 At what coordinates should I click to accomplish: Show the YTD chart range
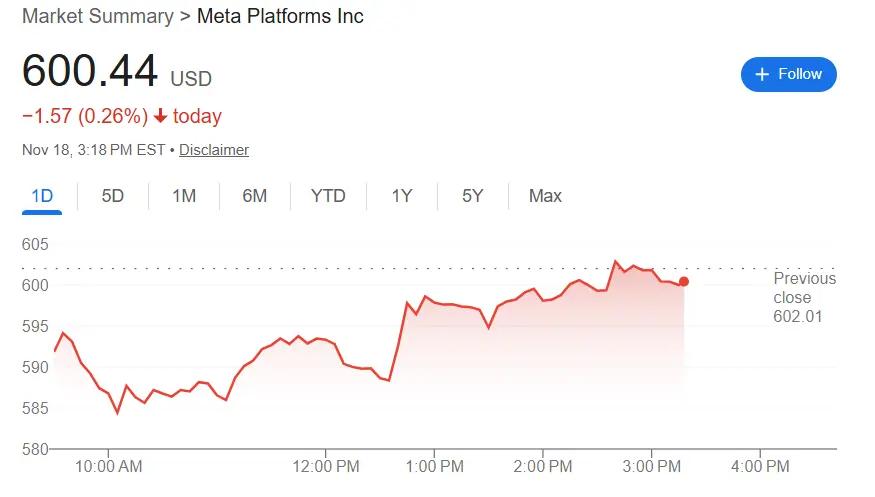pyautogui.click(x=328, y=196)
